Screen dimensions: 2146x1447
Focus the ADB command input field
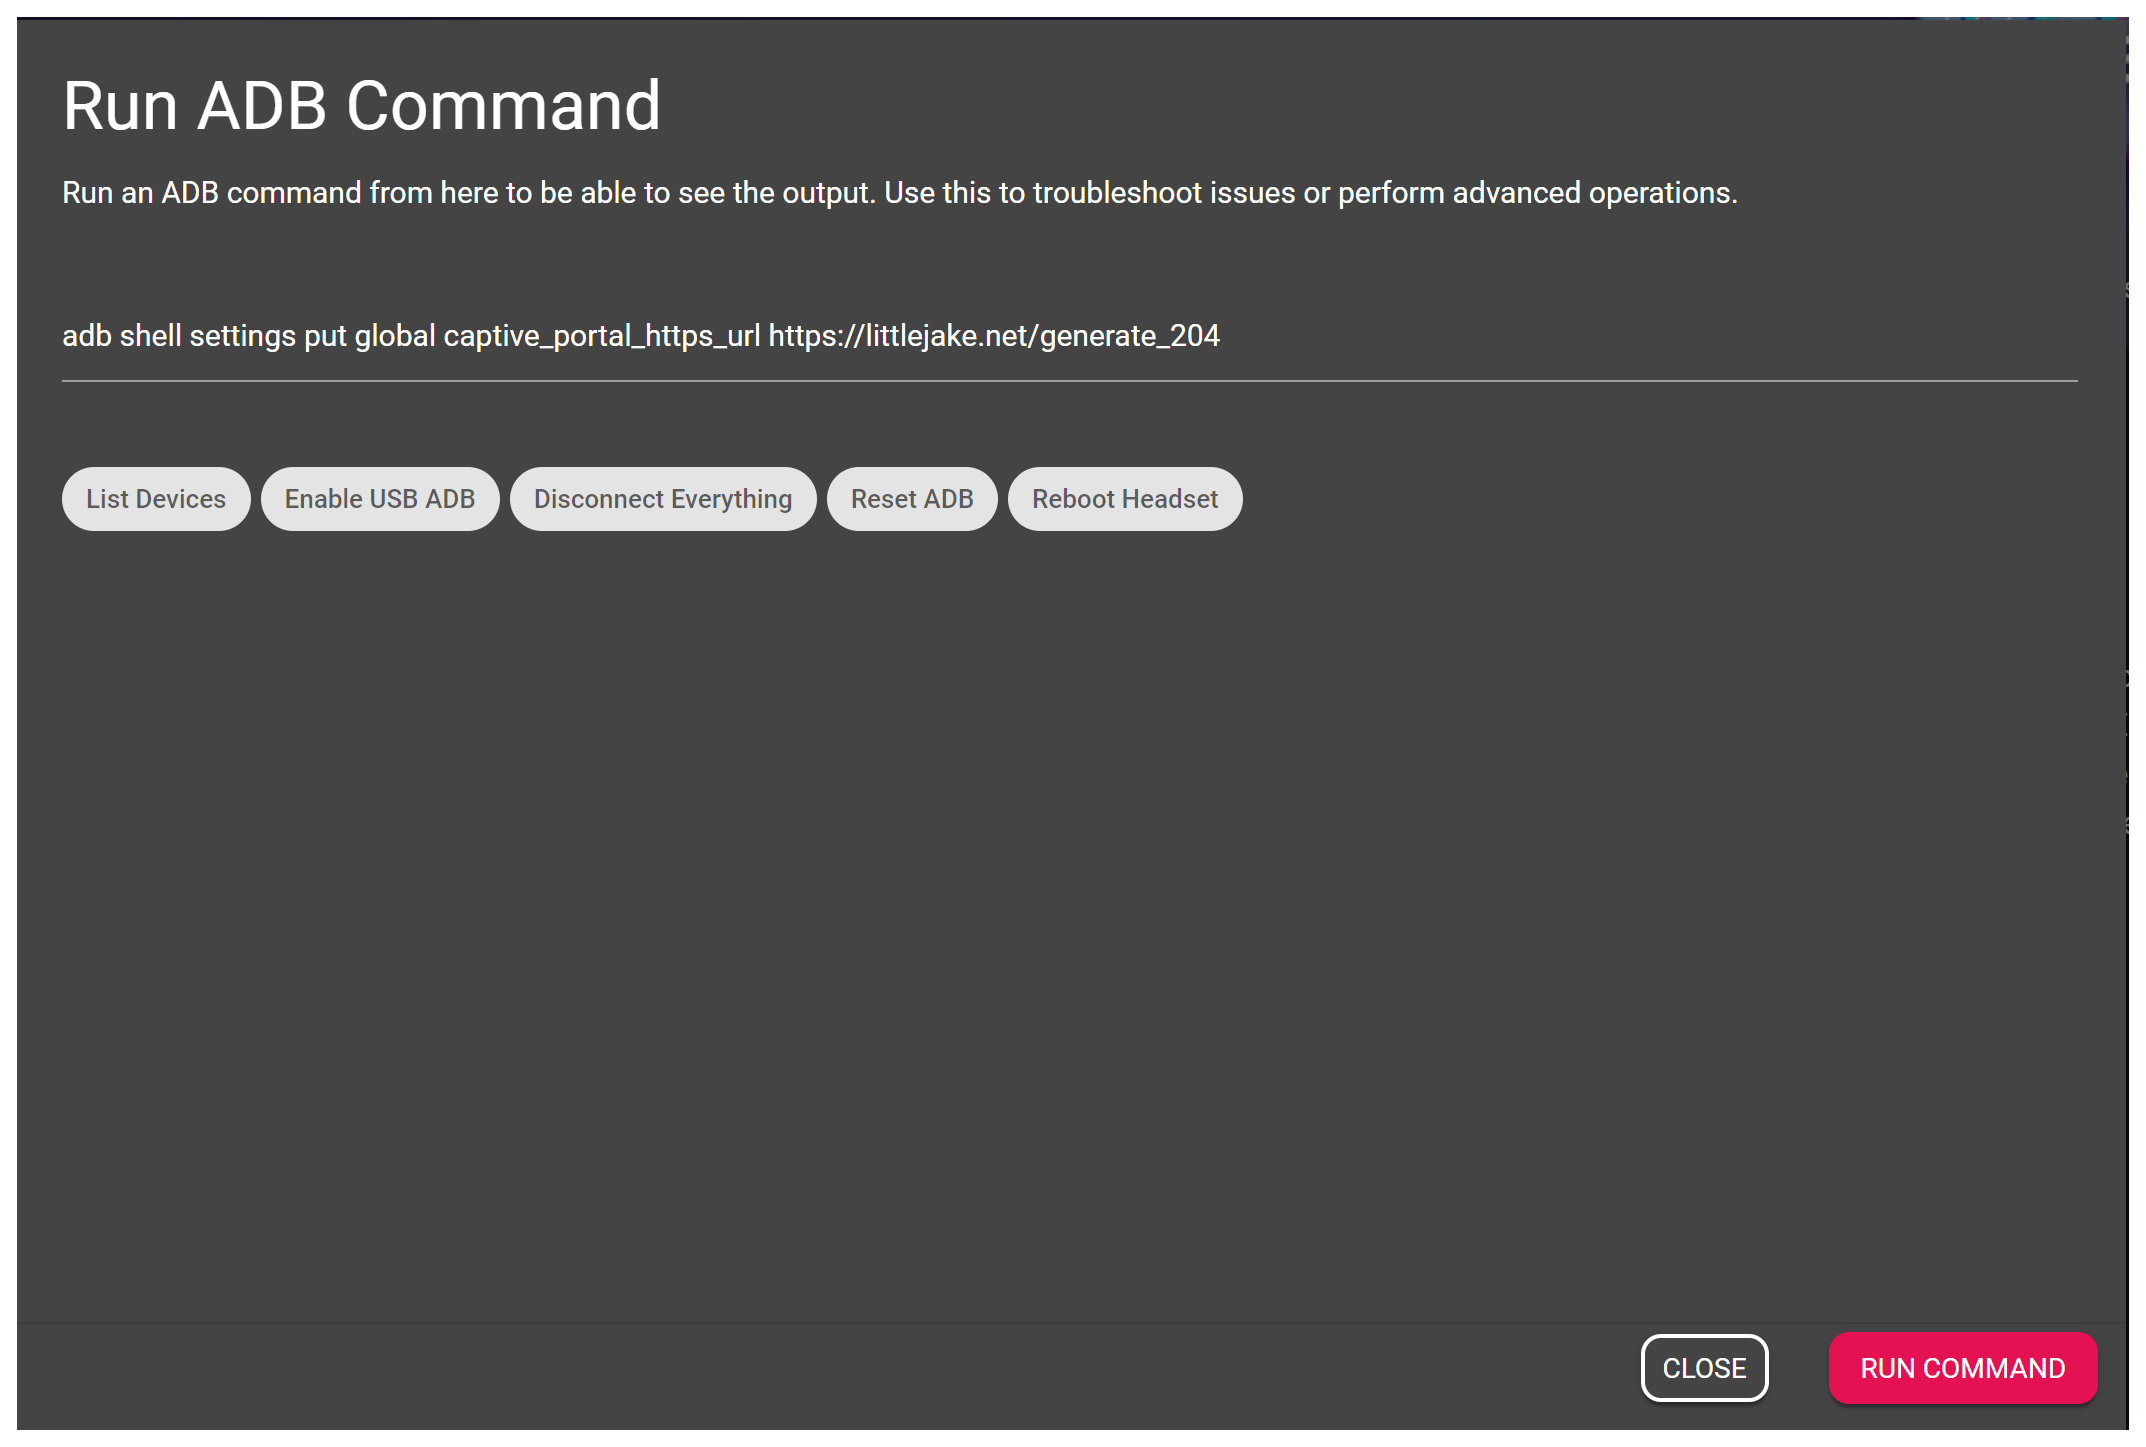(1068, 336)
